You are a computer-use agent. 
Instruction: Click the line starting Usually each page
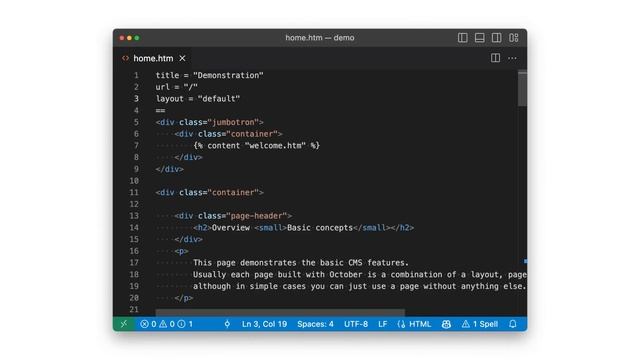point(360,275)
